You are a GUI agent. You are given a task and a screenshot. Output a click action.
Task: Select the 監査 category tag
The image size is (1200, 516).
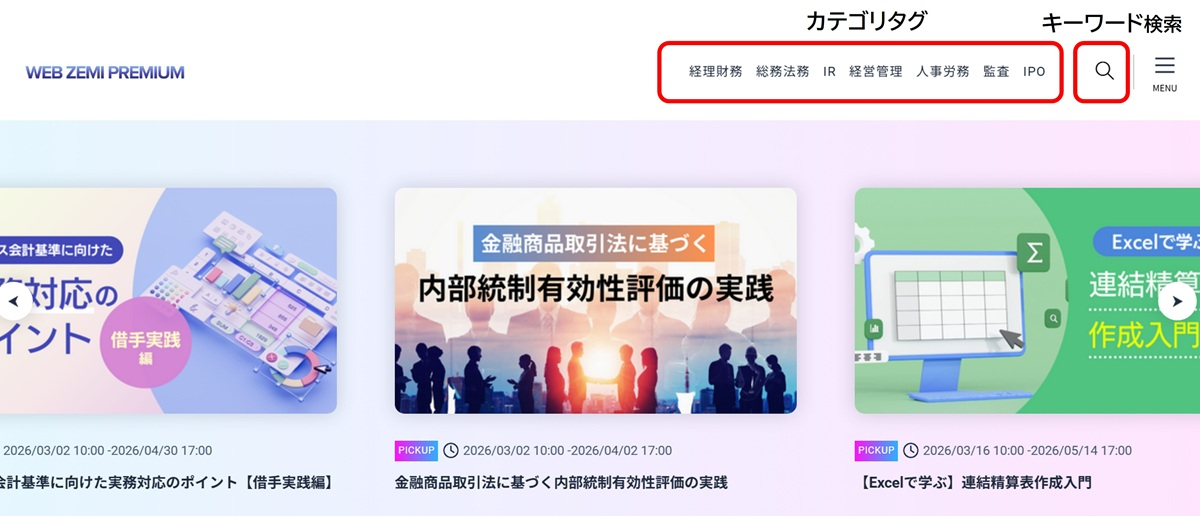coord(996,72)
